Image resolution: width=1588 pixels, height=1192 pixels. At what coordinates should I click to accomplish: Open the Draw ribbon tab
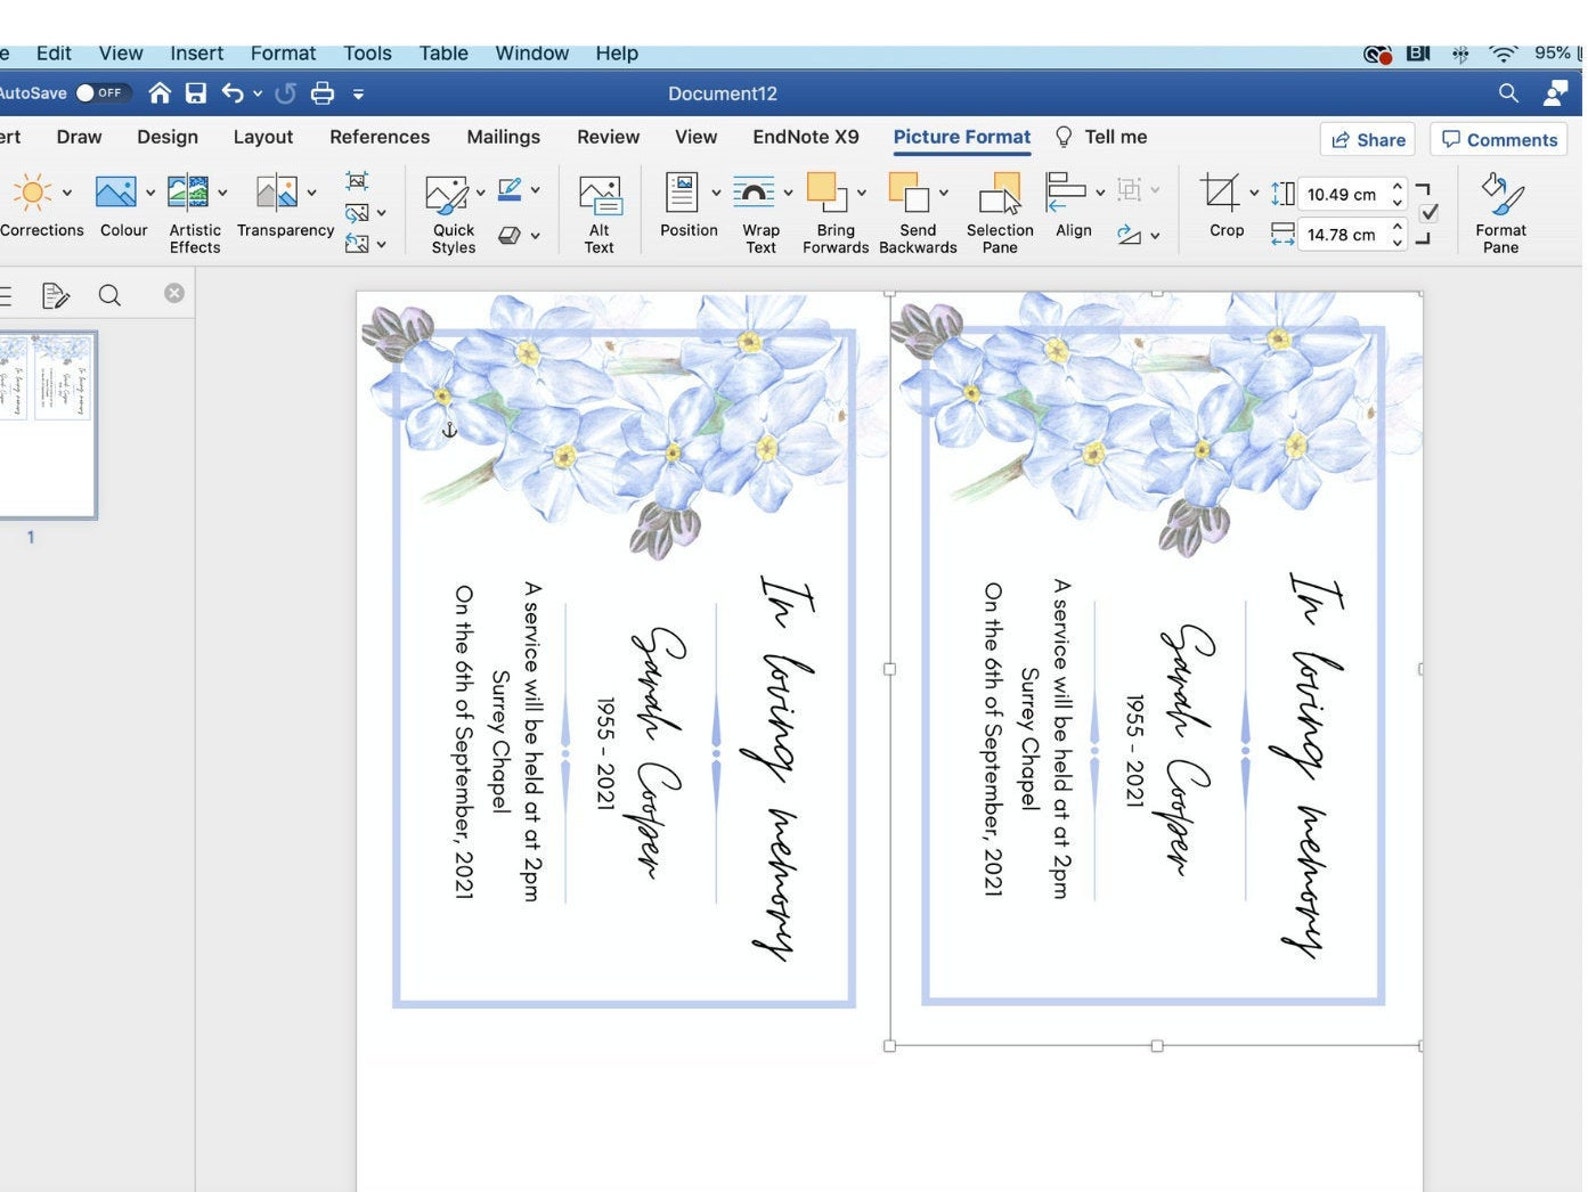[79, 137]
